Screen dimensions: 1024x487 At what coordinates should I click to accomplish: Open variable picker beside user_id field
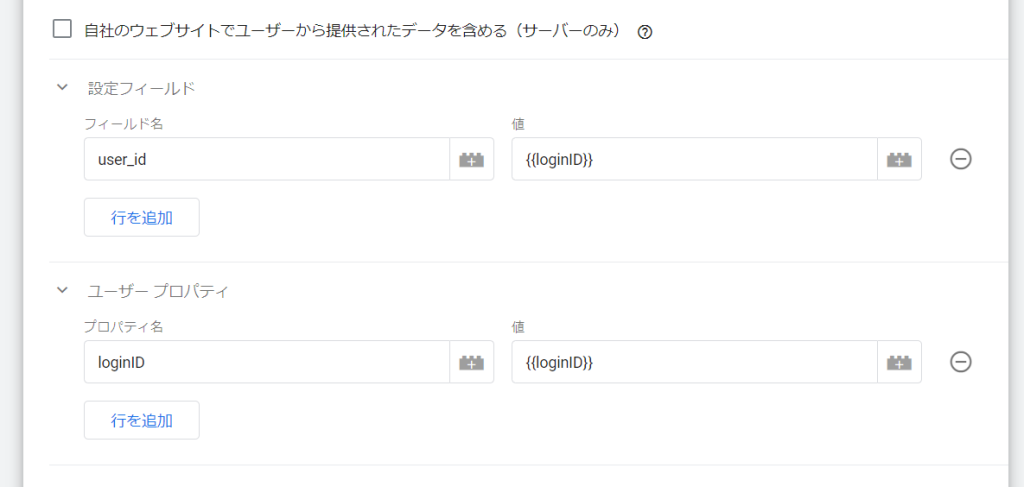(472, 159)
